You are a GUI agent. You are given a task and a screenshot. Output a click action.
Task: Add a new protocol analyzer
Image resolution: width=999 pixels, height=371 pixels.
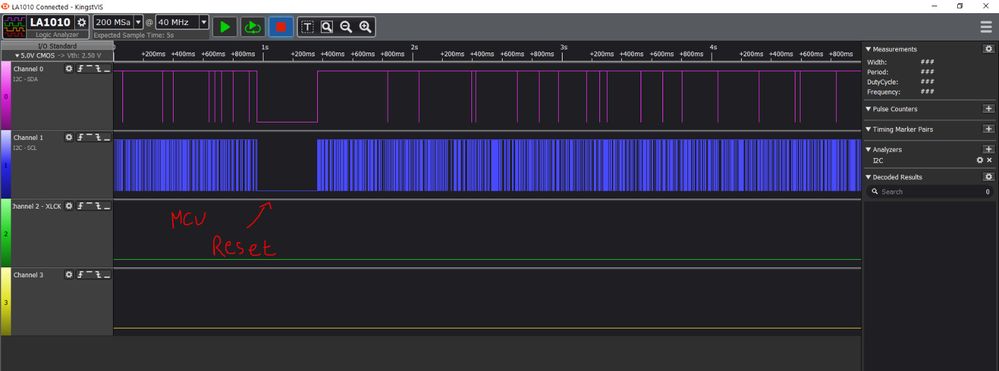988,149
